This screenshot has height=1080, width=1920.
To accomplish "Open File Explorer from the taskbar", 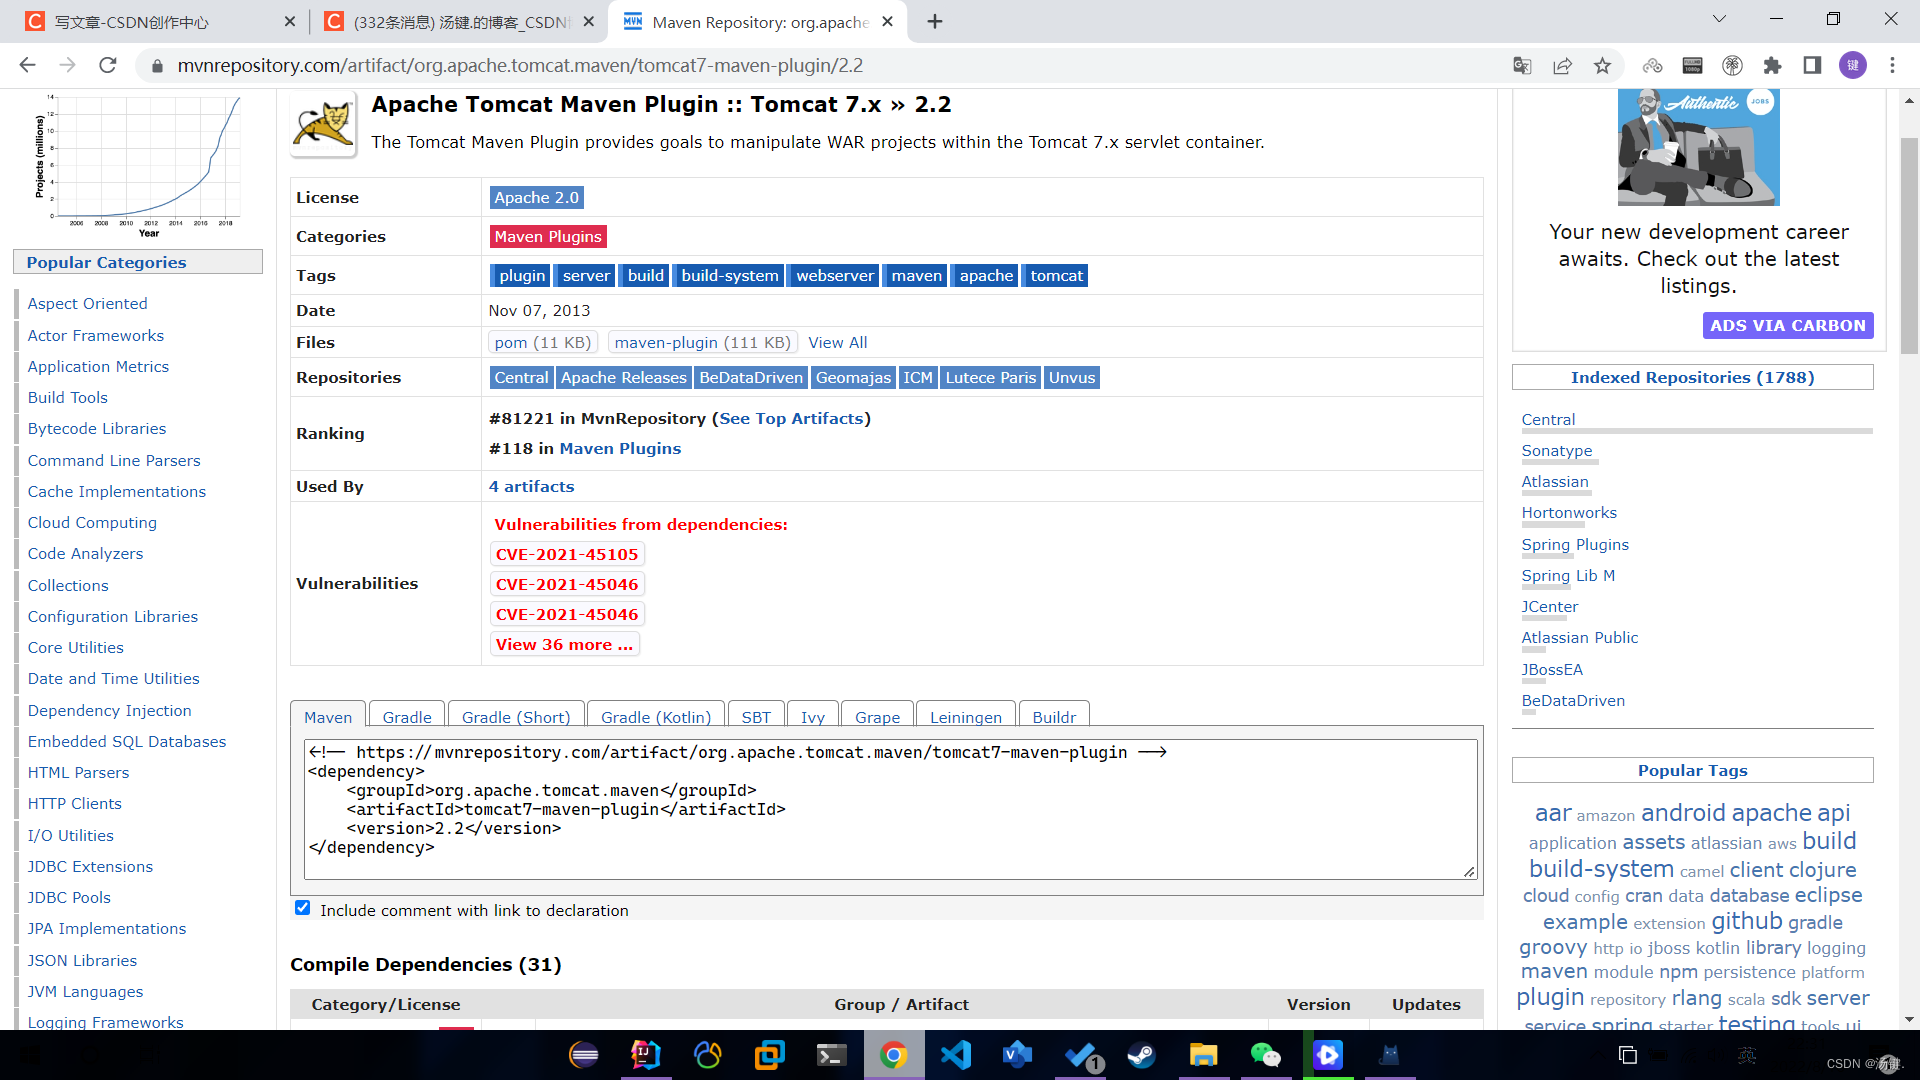I will (x=1203, y=1055).
